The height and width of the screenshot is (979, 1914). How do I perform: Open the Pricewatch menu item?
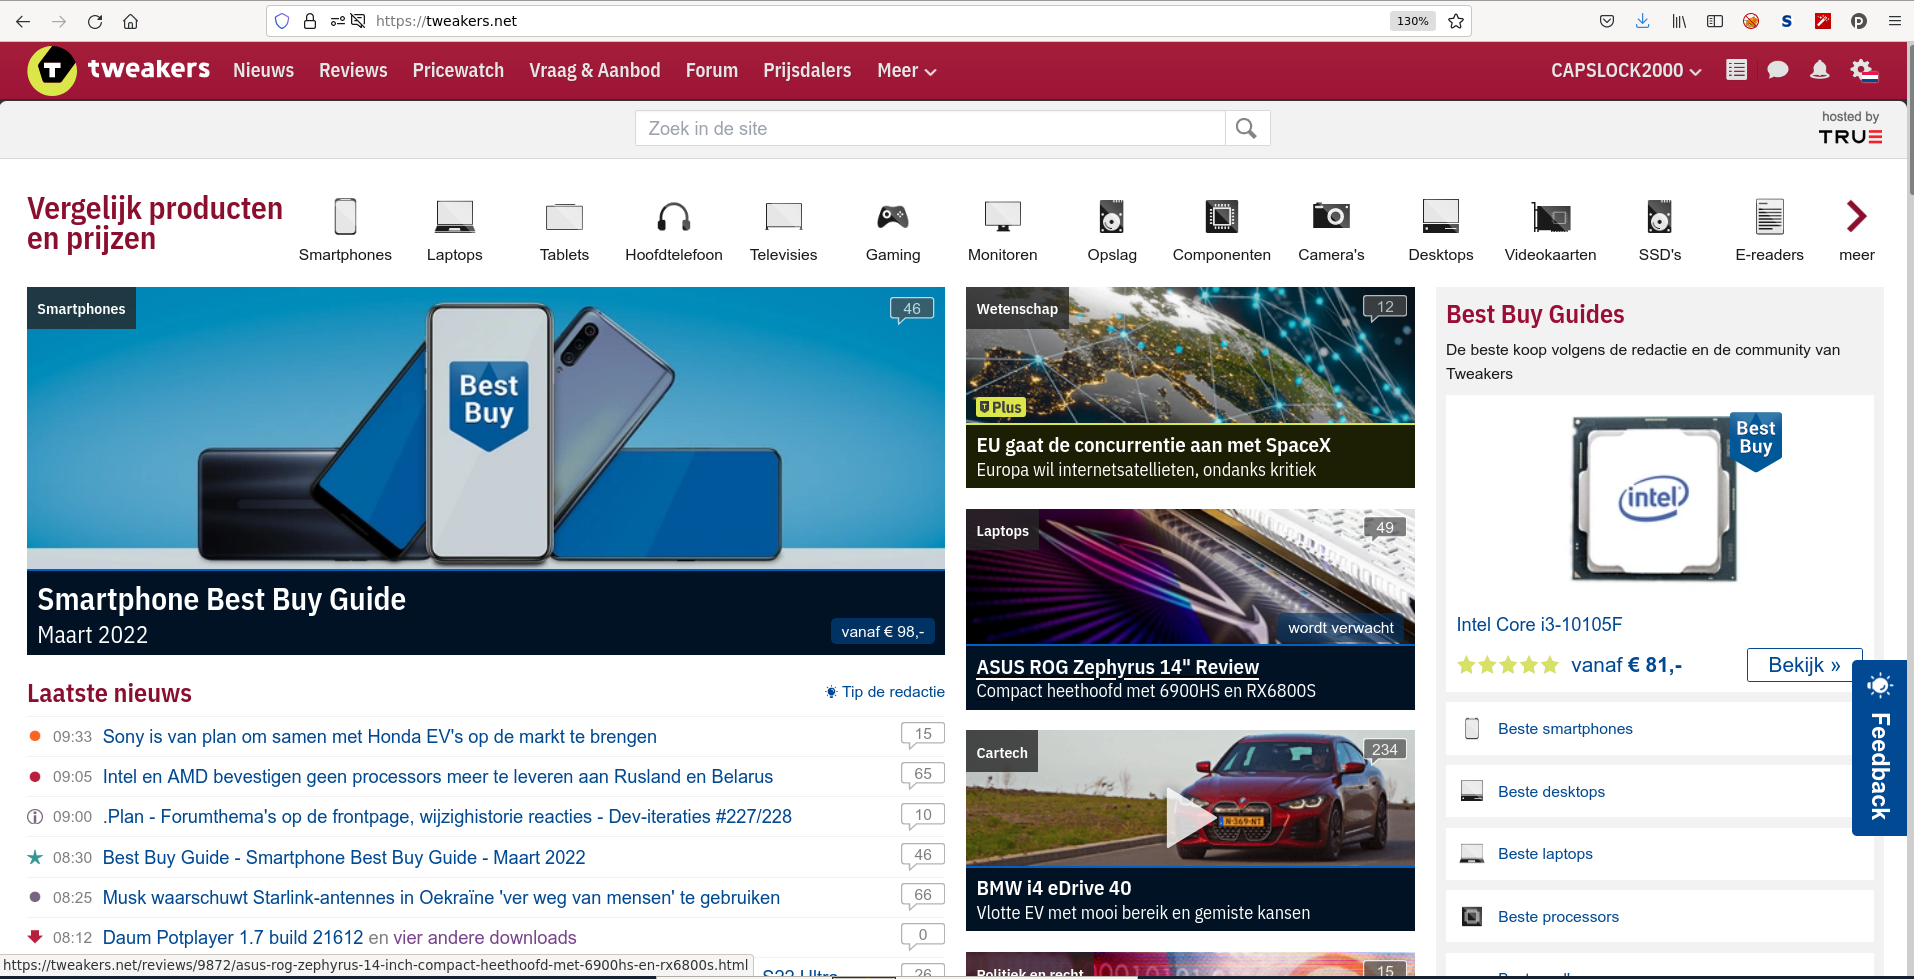[x=458, y=70]
